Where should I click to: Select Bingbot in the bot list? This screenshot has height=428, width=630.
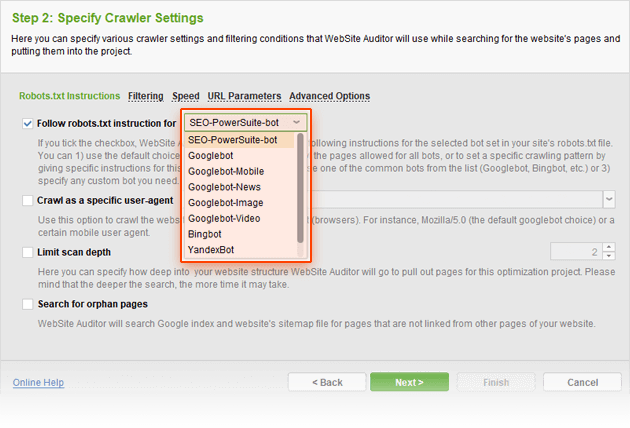pos(204,233)
